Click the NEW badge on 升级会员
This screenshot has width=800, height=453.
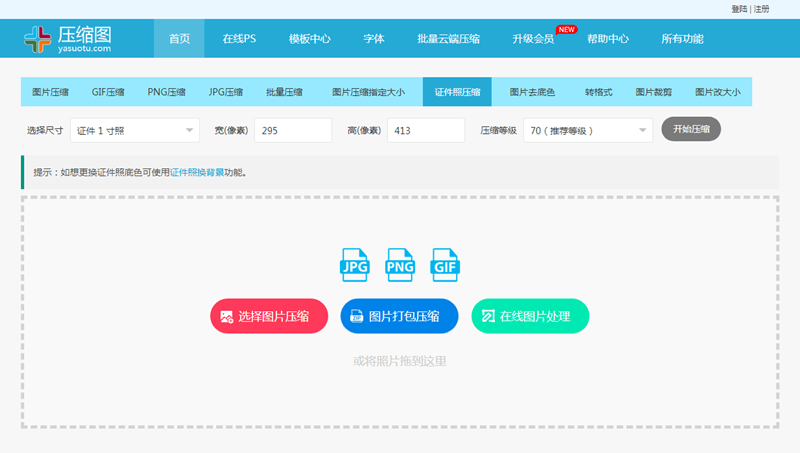pyautogui.click(x=566, y=30)
